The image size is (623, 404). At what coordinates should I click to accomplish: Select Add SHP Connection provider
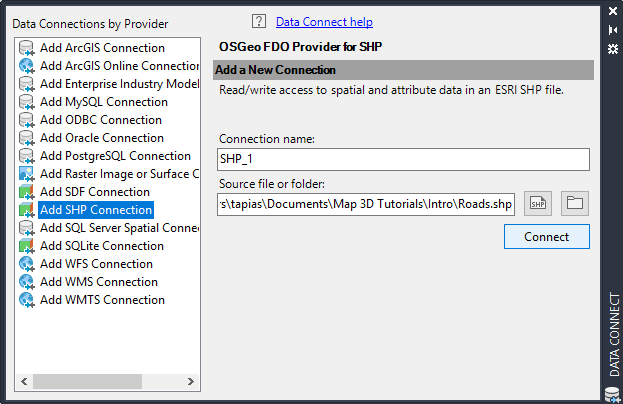pyautogui.click(x=95, y=210)
